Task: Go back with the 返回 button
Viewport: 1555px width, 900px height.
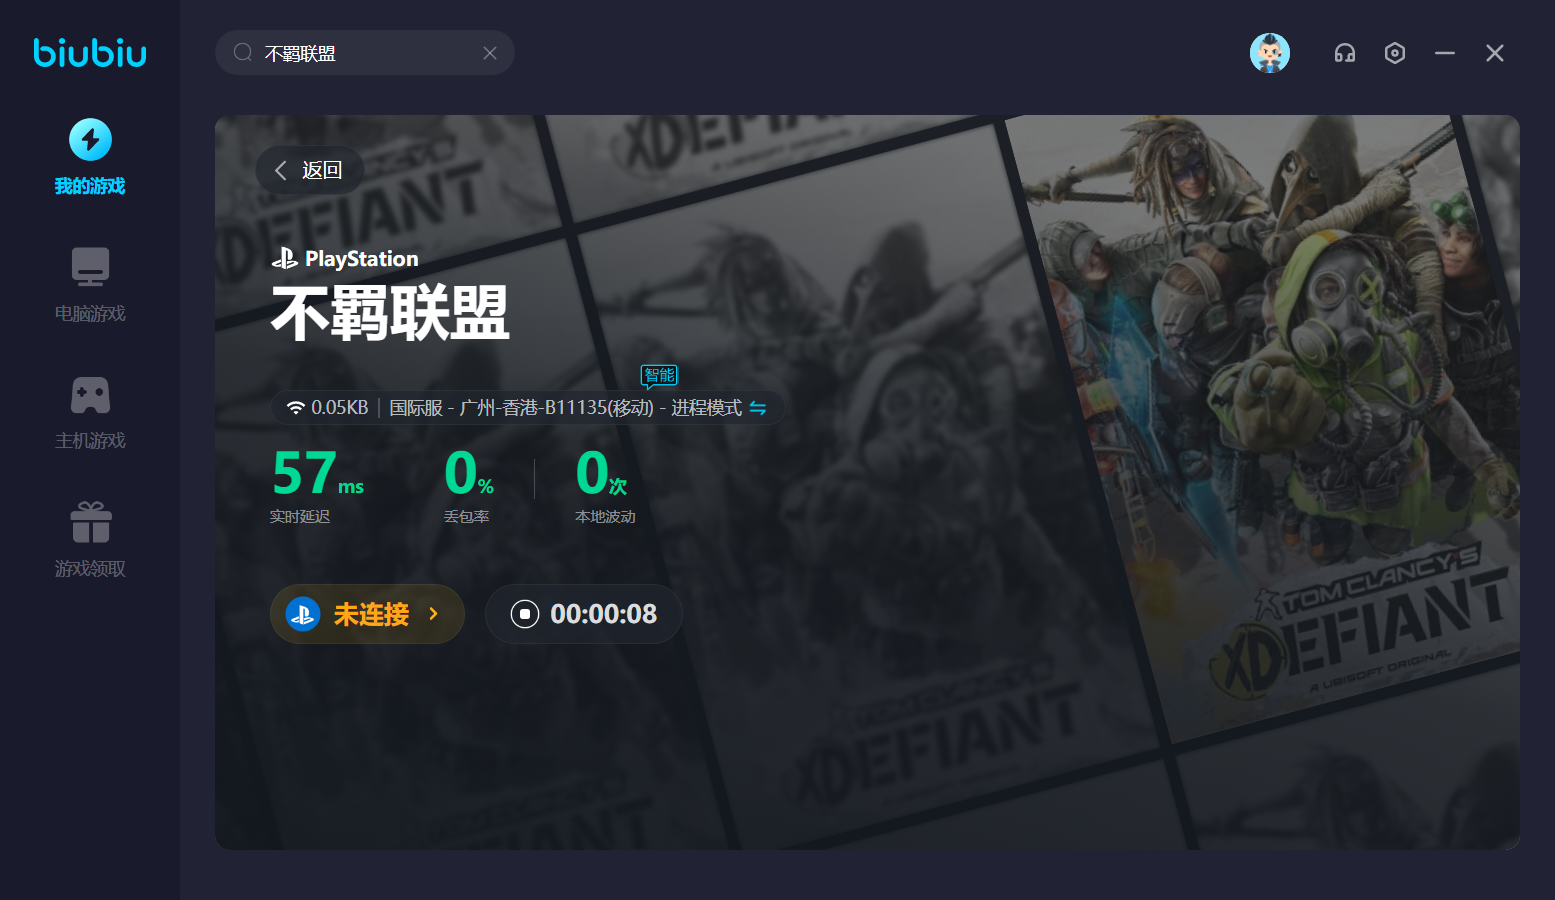Action: (309, 170)
